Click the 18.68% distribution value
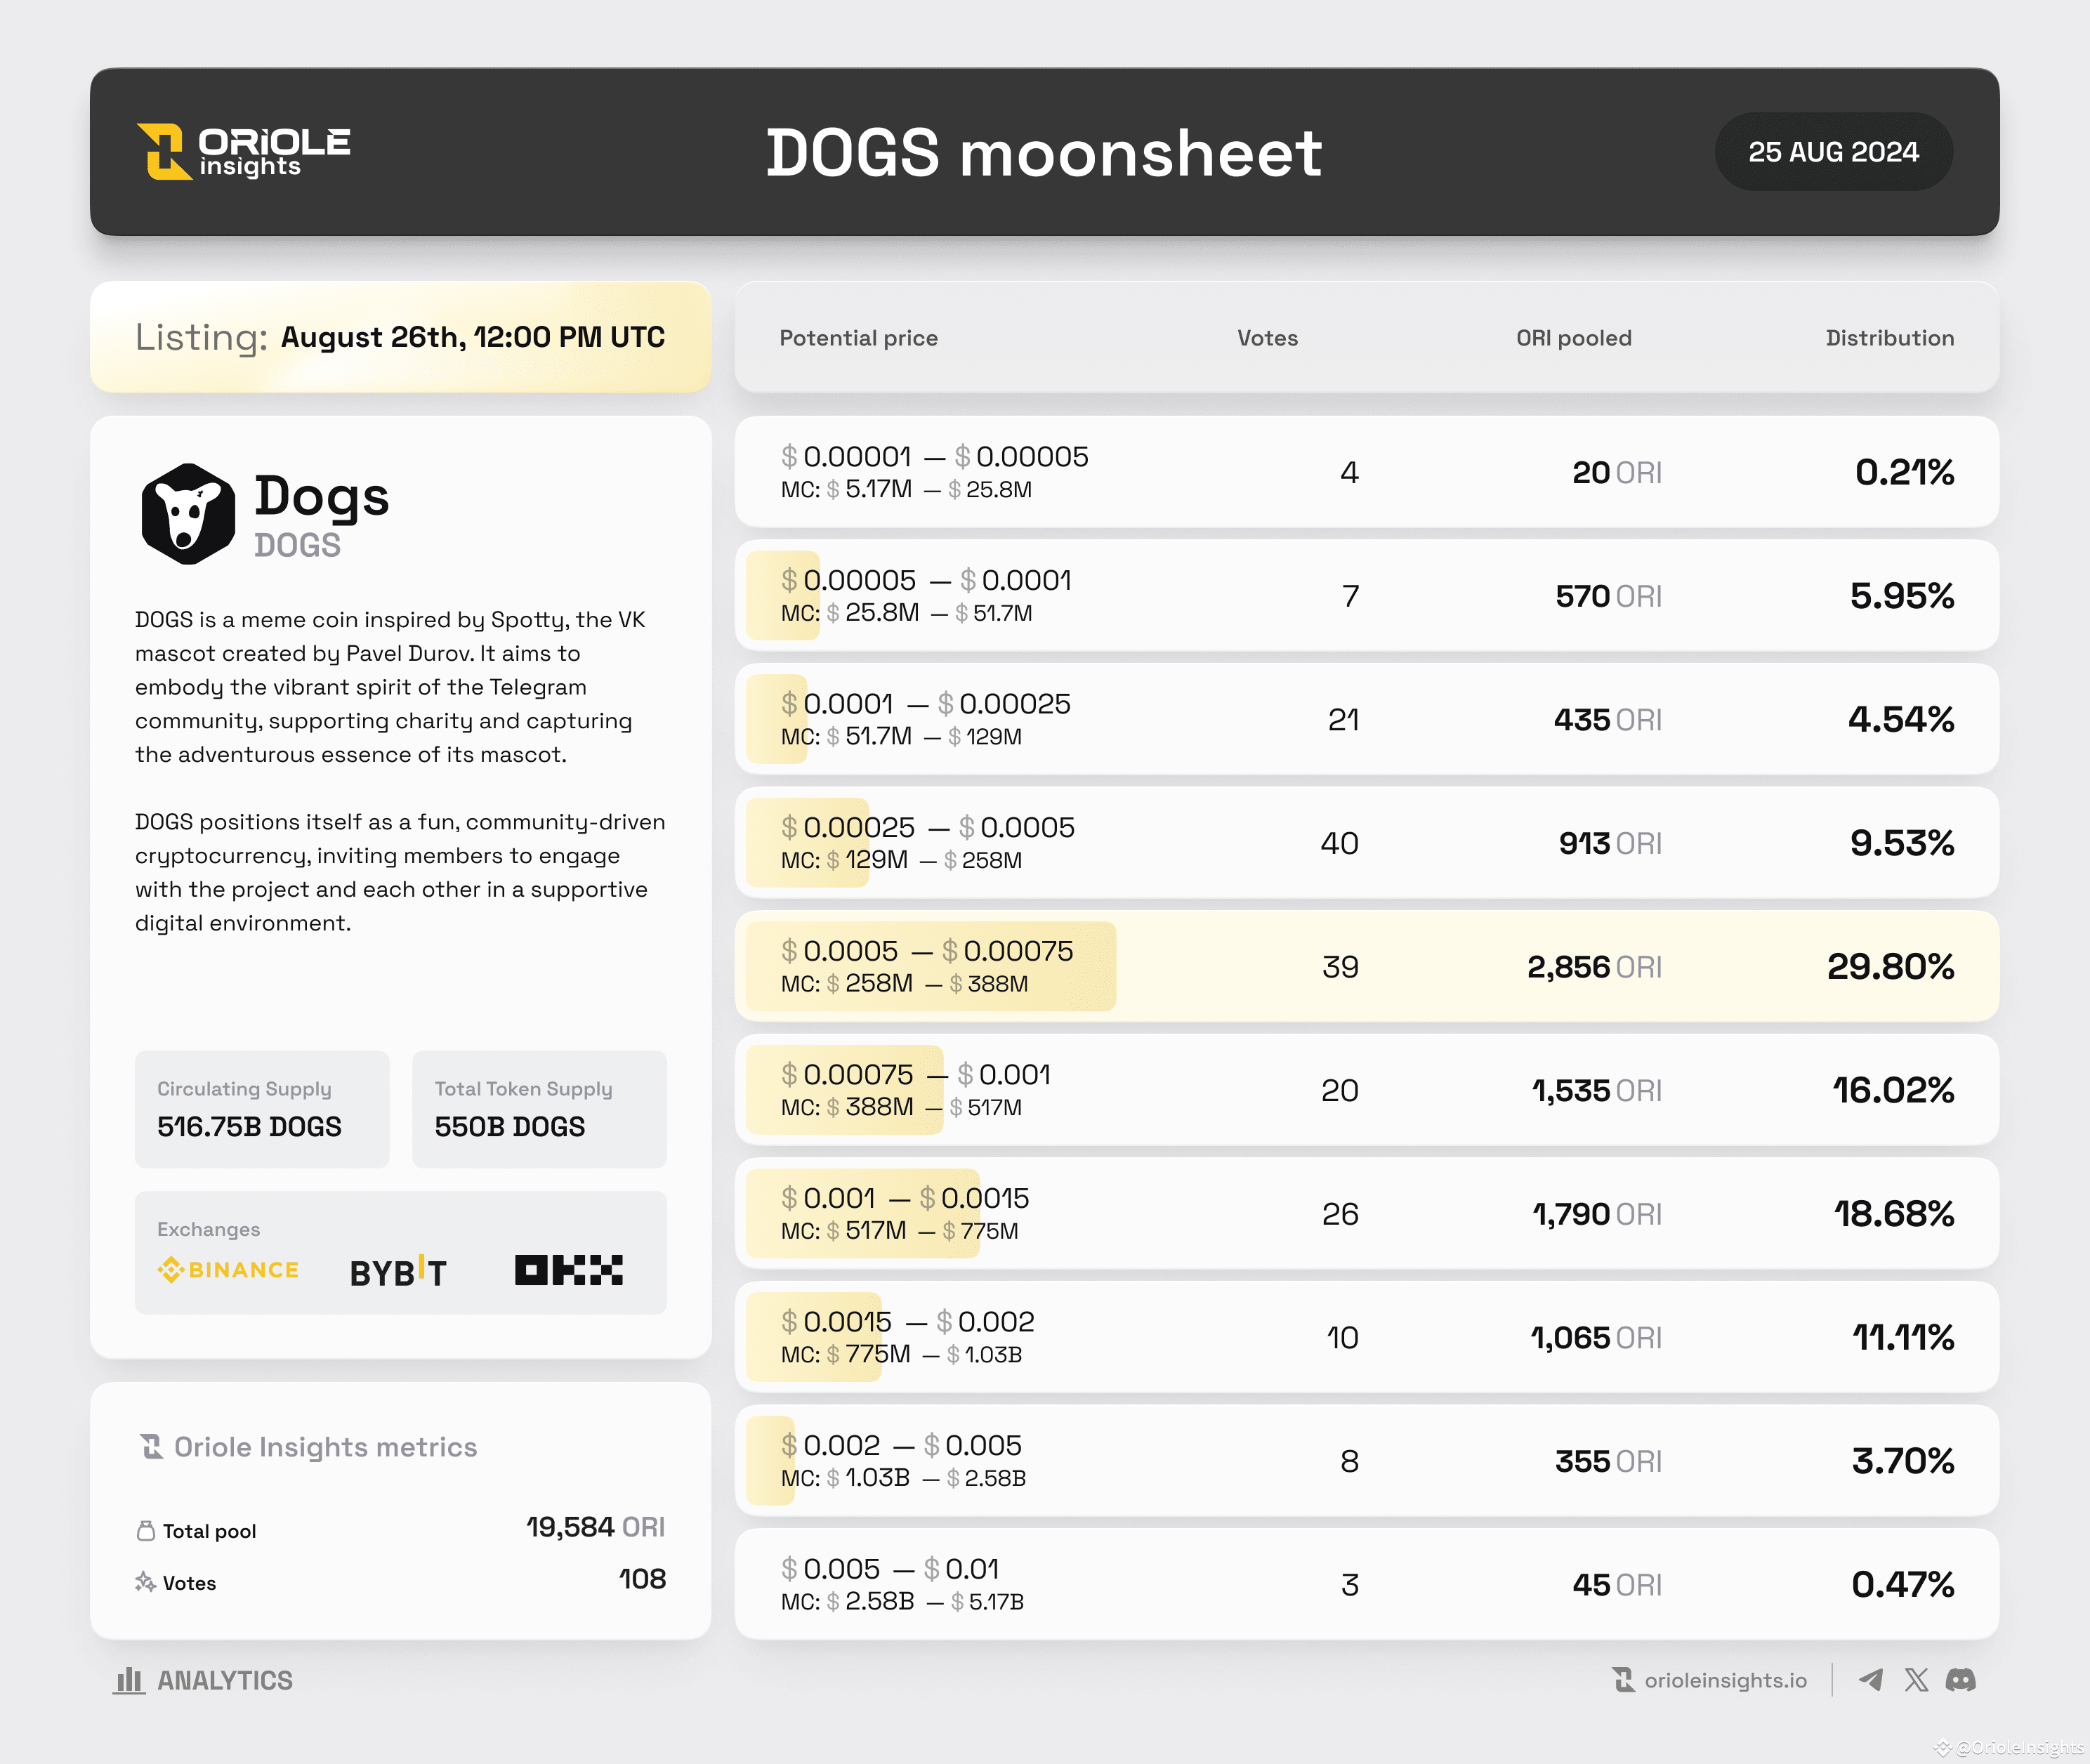 click(1894, 1213)
